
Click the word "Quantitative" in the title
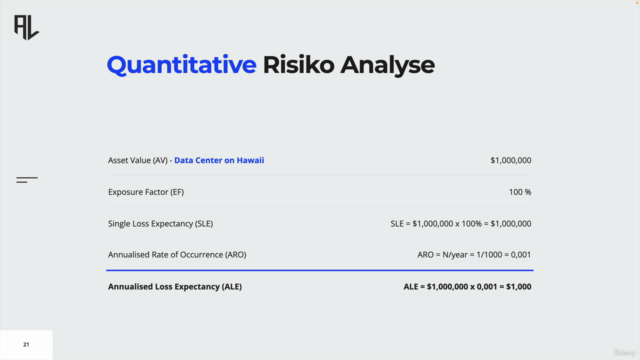tap(182, 65)
